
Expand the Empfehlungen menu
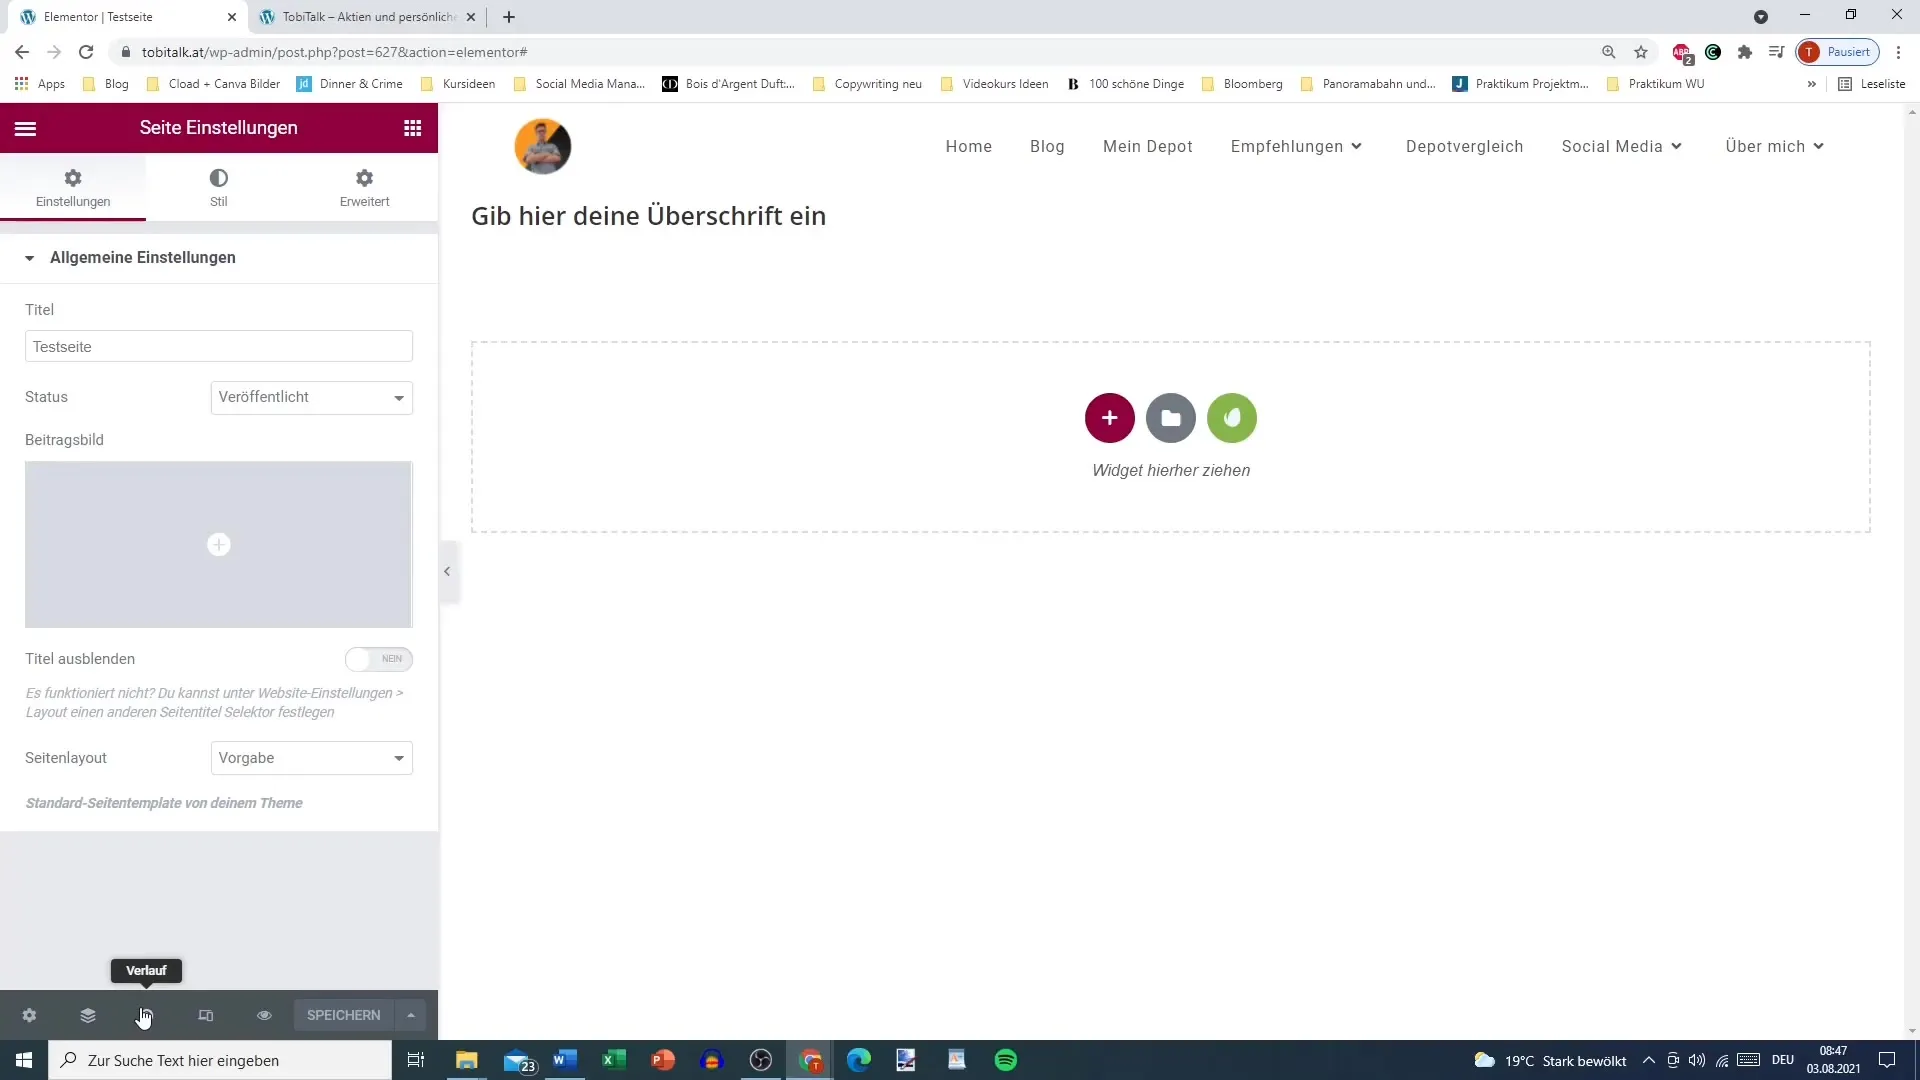[x=1297, y=146]
